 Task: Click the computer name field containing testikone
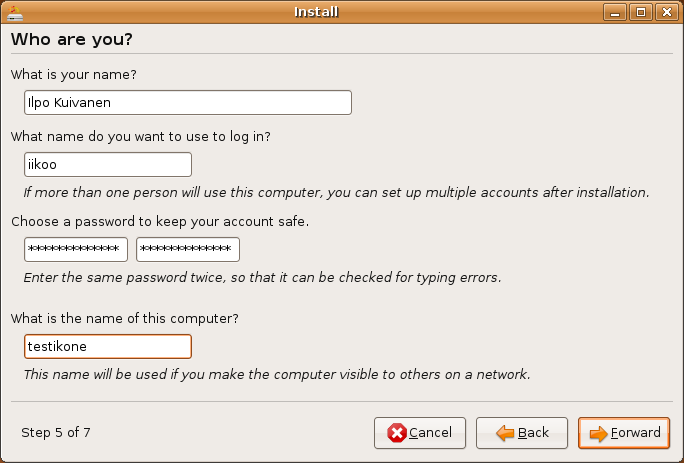pos(108,346)
